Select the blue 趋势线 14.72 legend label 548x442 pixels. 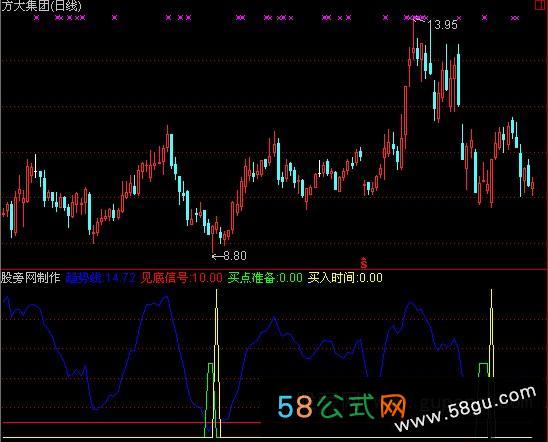tap(100, 278)
